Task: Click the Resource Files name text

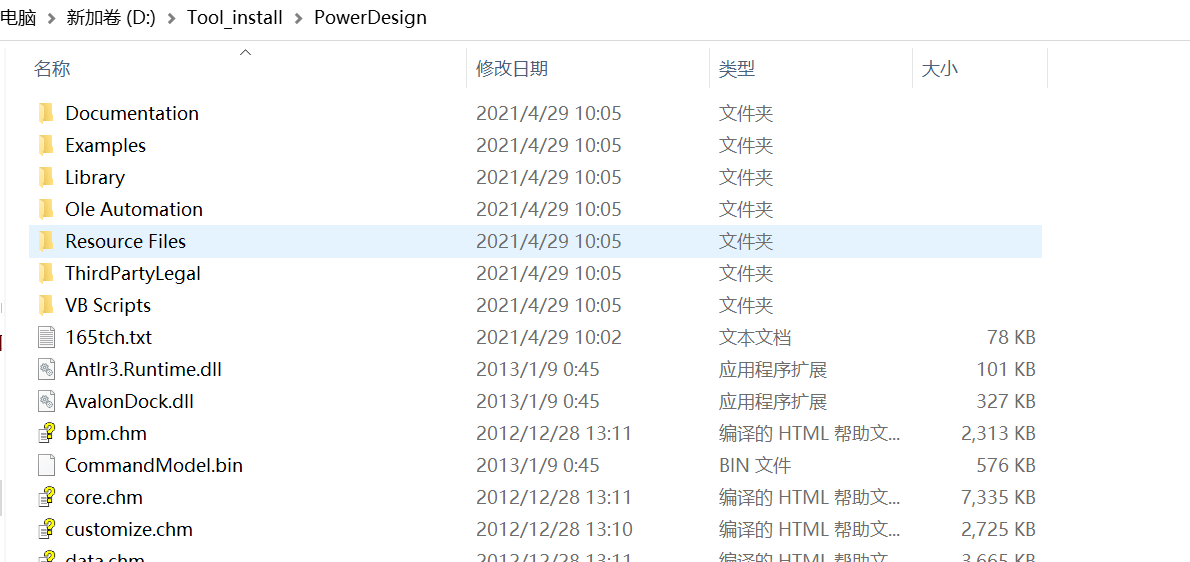Action: point(126,241)
